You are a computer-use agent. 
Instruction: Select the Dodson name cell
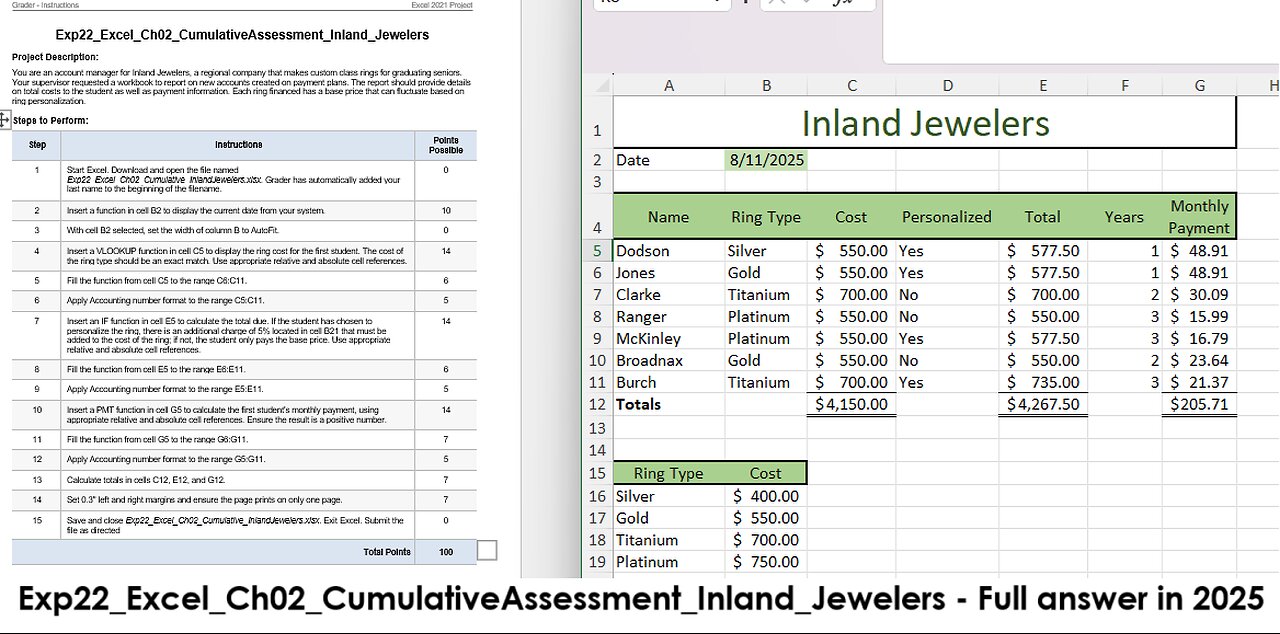tap(669, 251)
